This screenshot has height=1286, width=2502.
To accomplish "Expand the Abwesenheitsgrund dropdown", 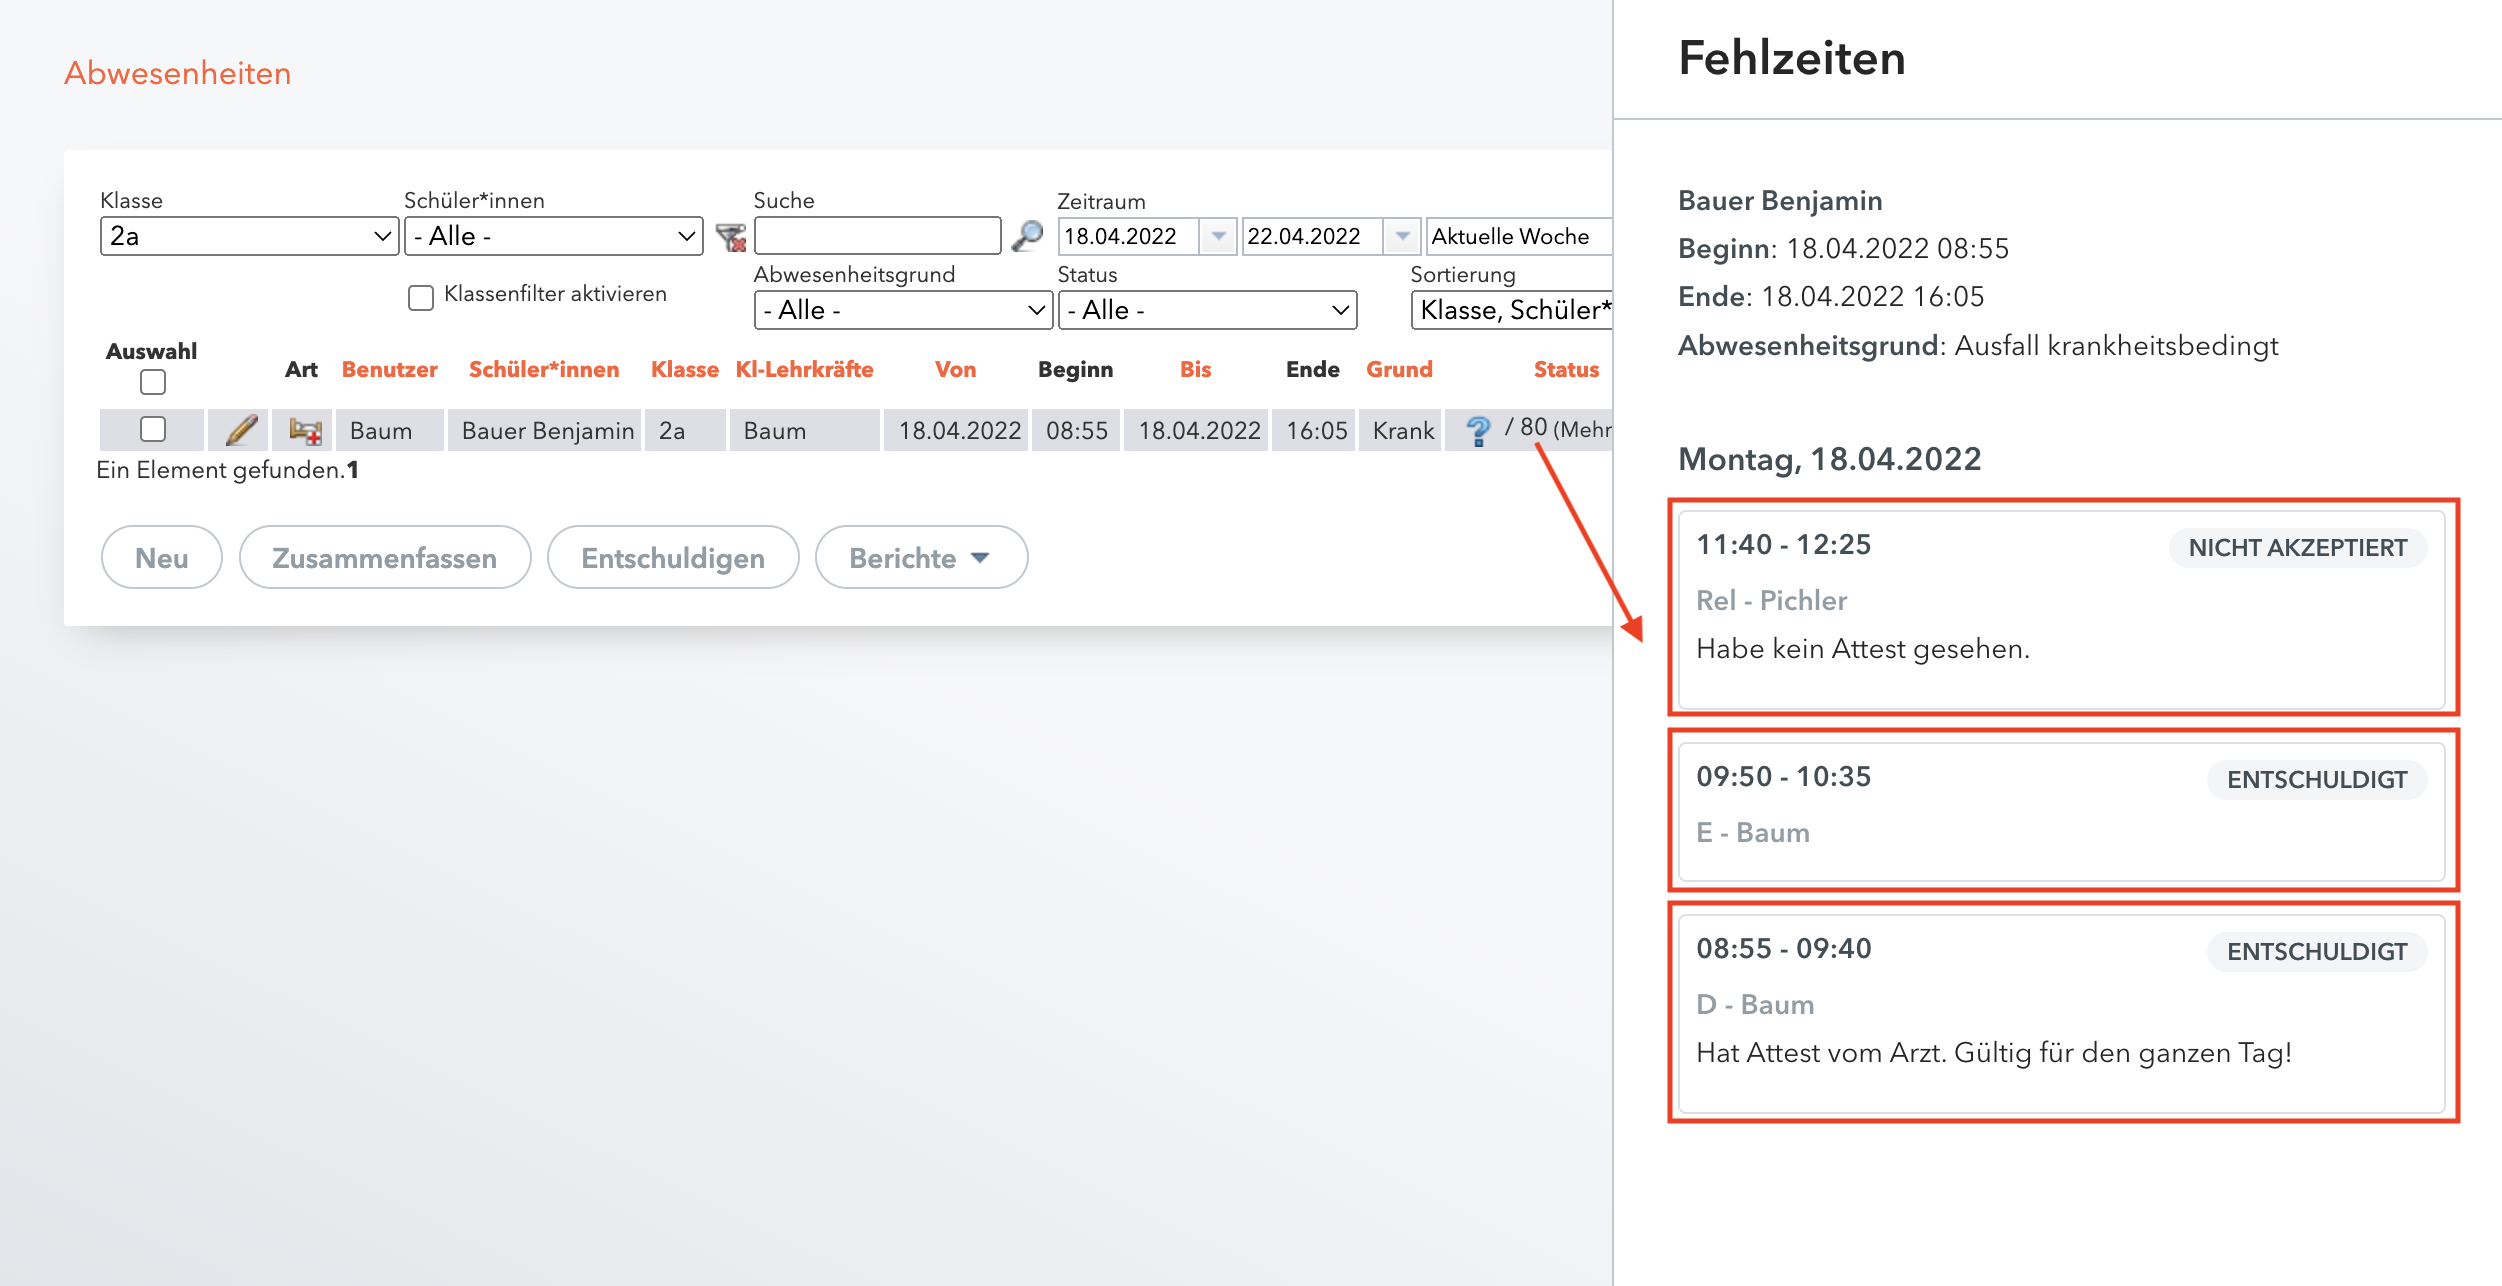I will [x=902, y=310].
